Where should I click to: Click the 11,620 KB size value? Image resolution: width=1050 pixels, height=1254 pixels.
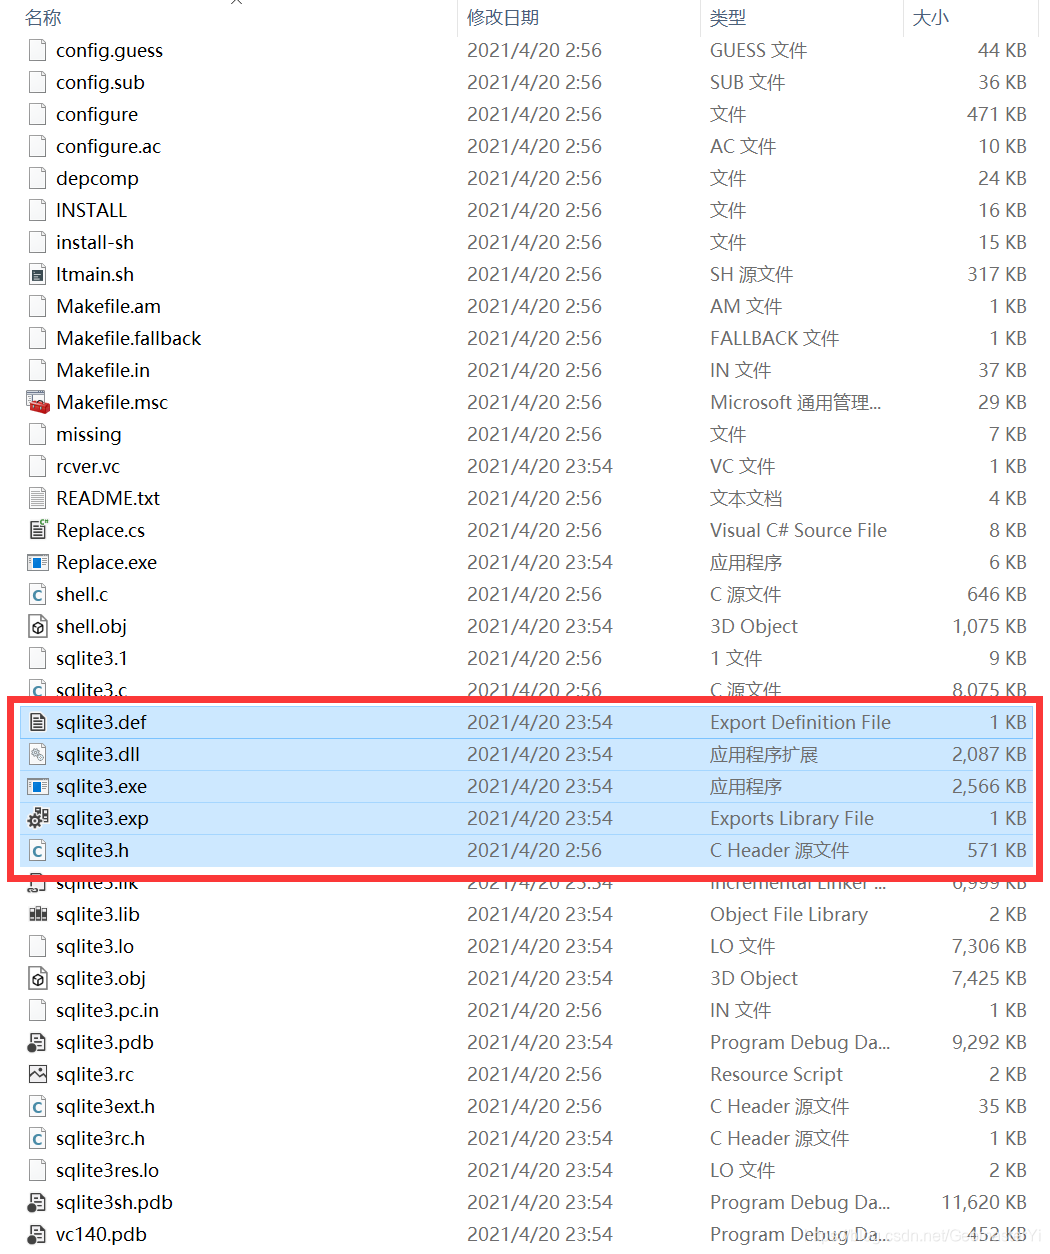pyautogui.click(x=984, y=1202)
